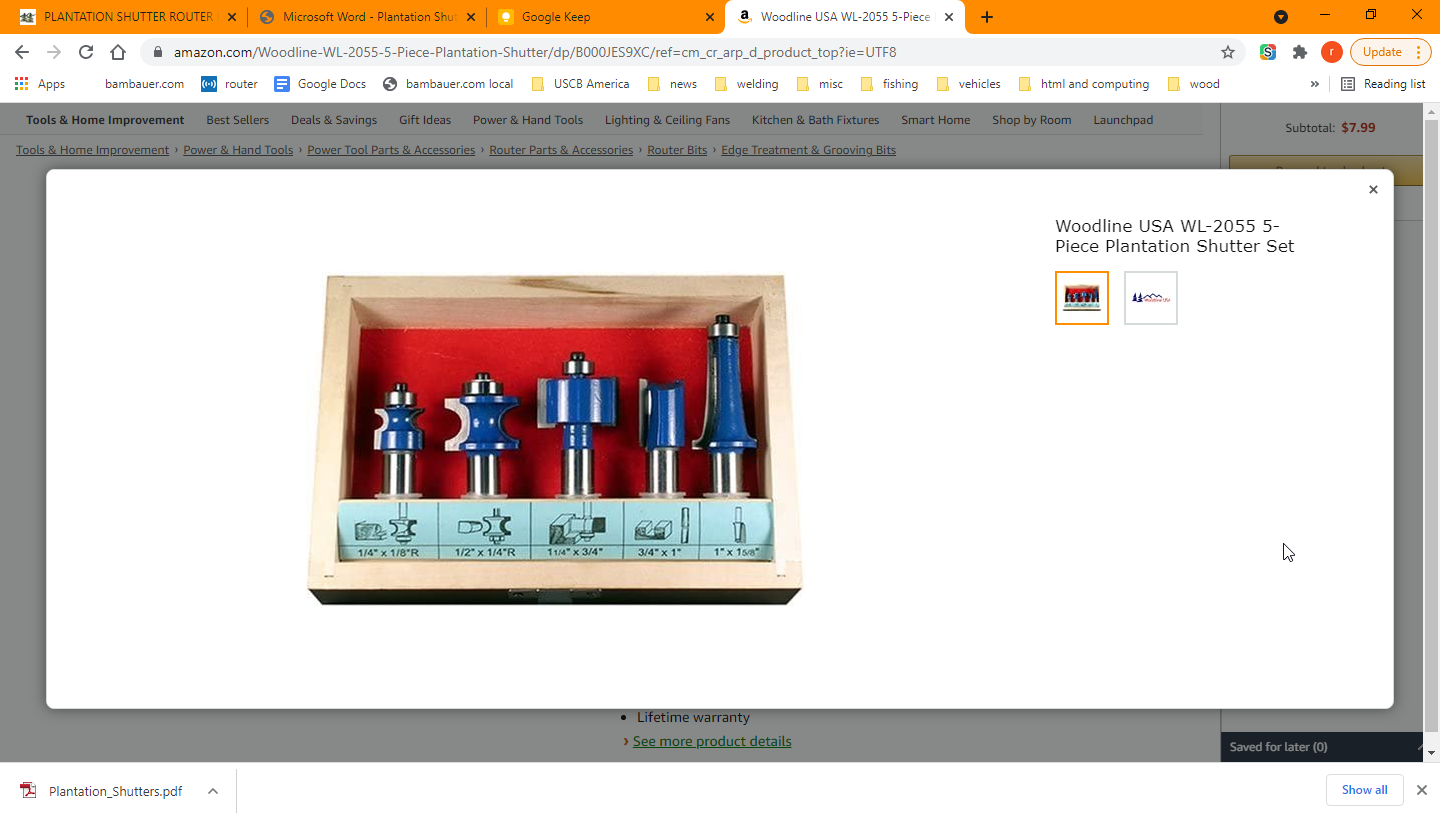Select the first router bit set thumbnail
Viewport: 1440px width, 819px height.
pos(1081,298)
